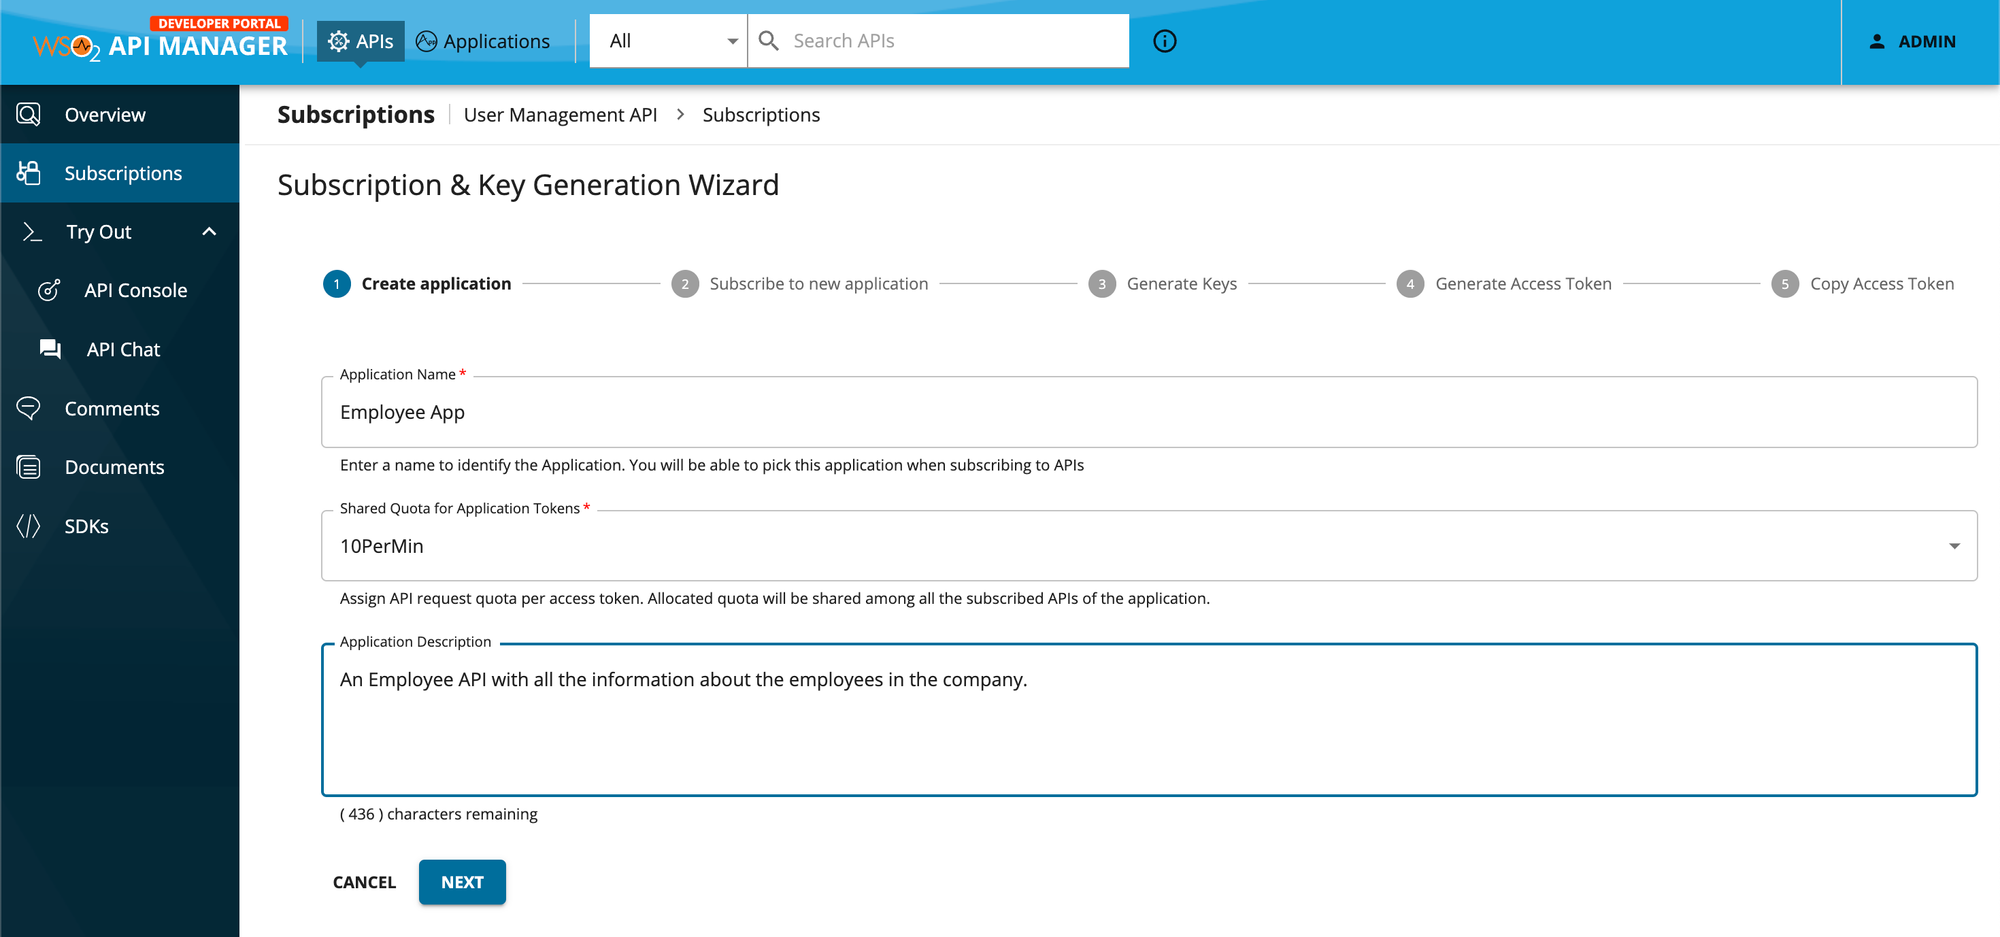Click step 4 circle icon

coord(1410,284)
